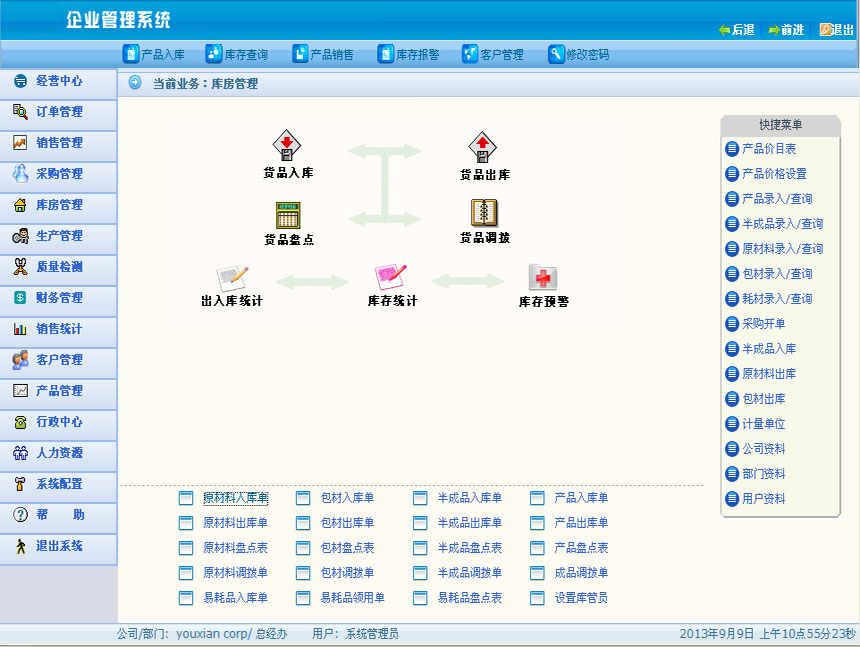Open the 货品盘点 calculator icon

pos(288,215)
